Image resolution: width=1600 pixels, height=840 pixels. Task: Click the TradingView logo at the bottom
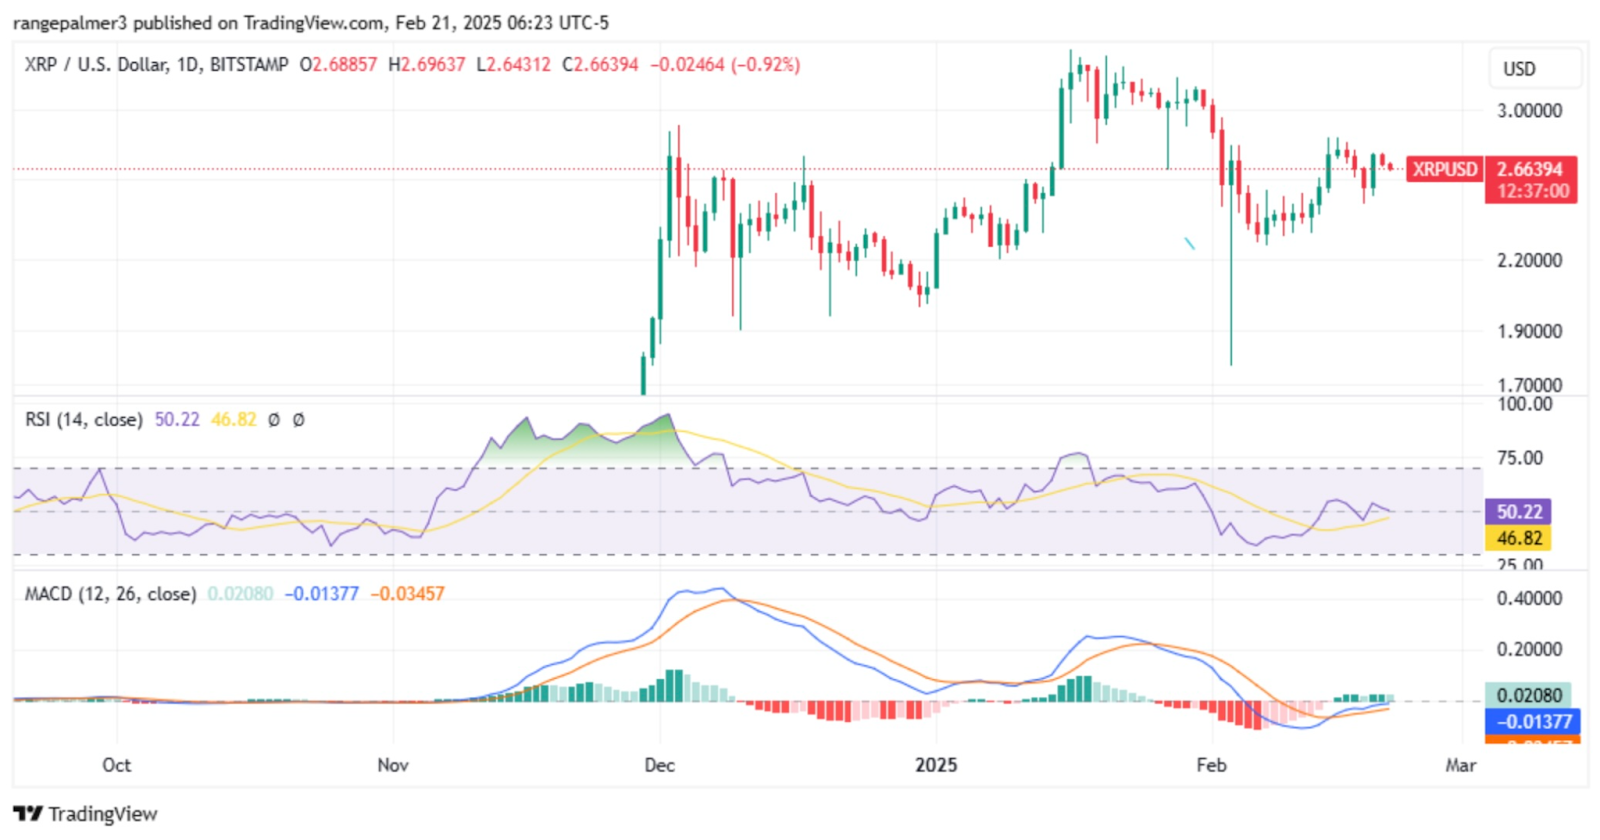(85, 814)
